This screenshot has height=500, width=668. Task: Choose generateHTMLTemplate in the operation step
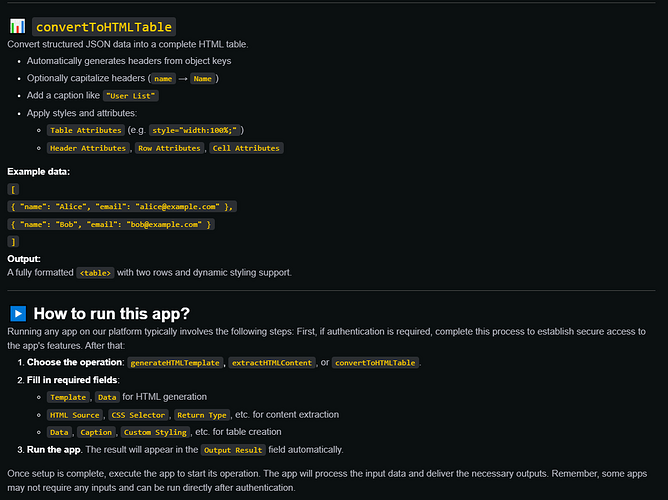176,362
